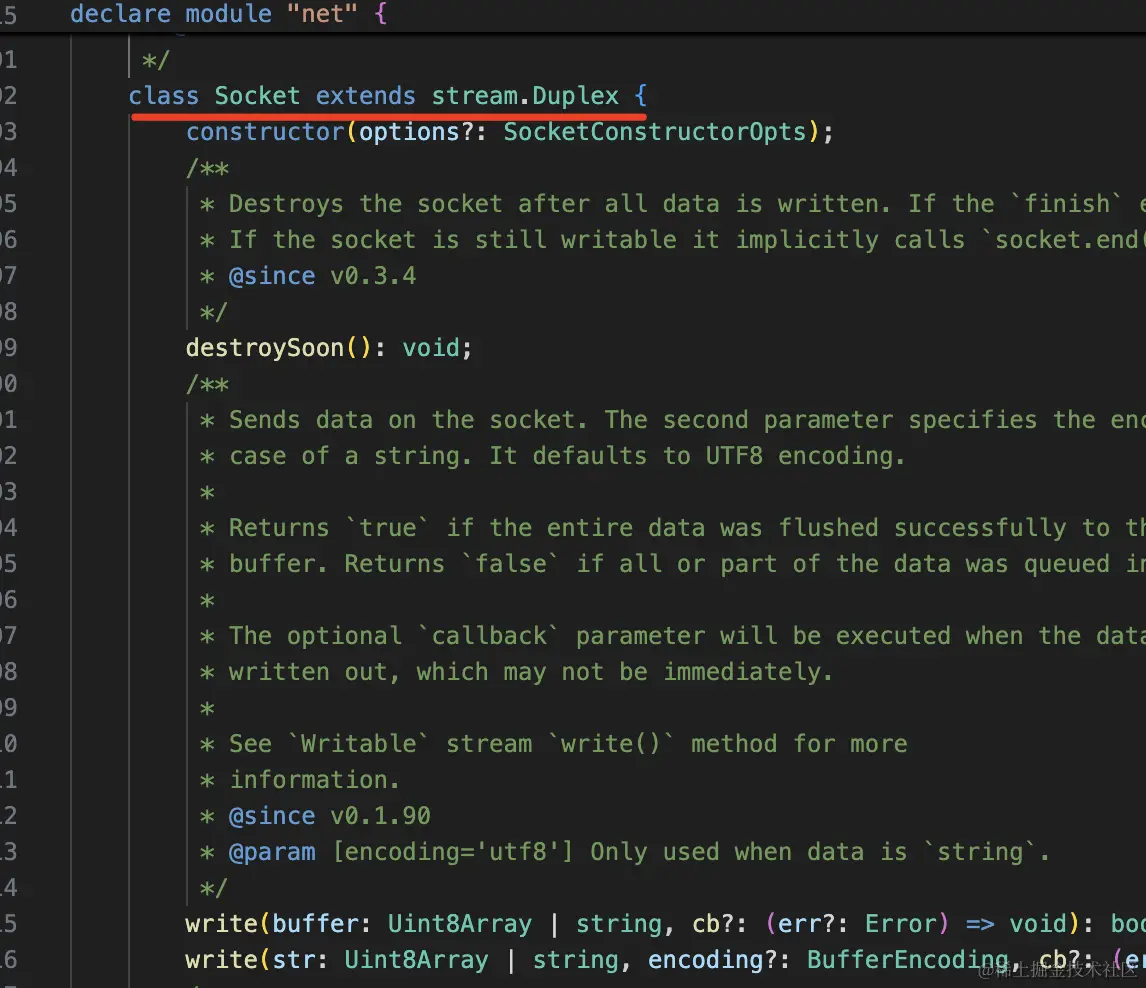This screenshot has width=1146, height=988.
Task: Click the SocketConstructorOpts type reference
Action: (x=654, y=132)
